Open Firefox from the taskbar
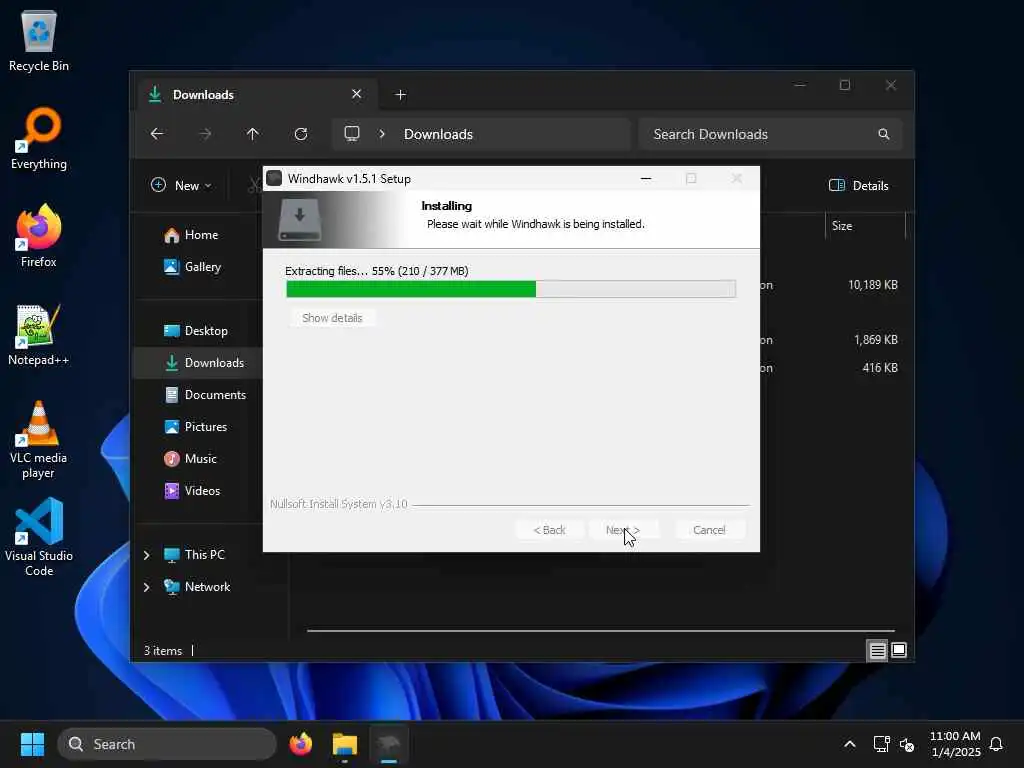Image resolution: width=1024 pixels, height=768 pixels. tap(300, 744)
